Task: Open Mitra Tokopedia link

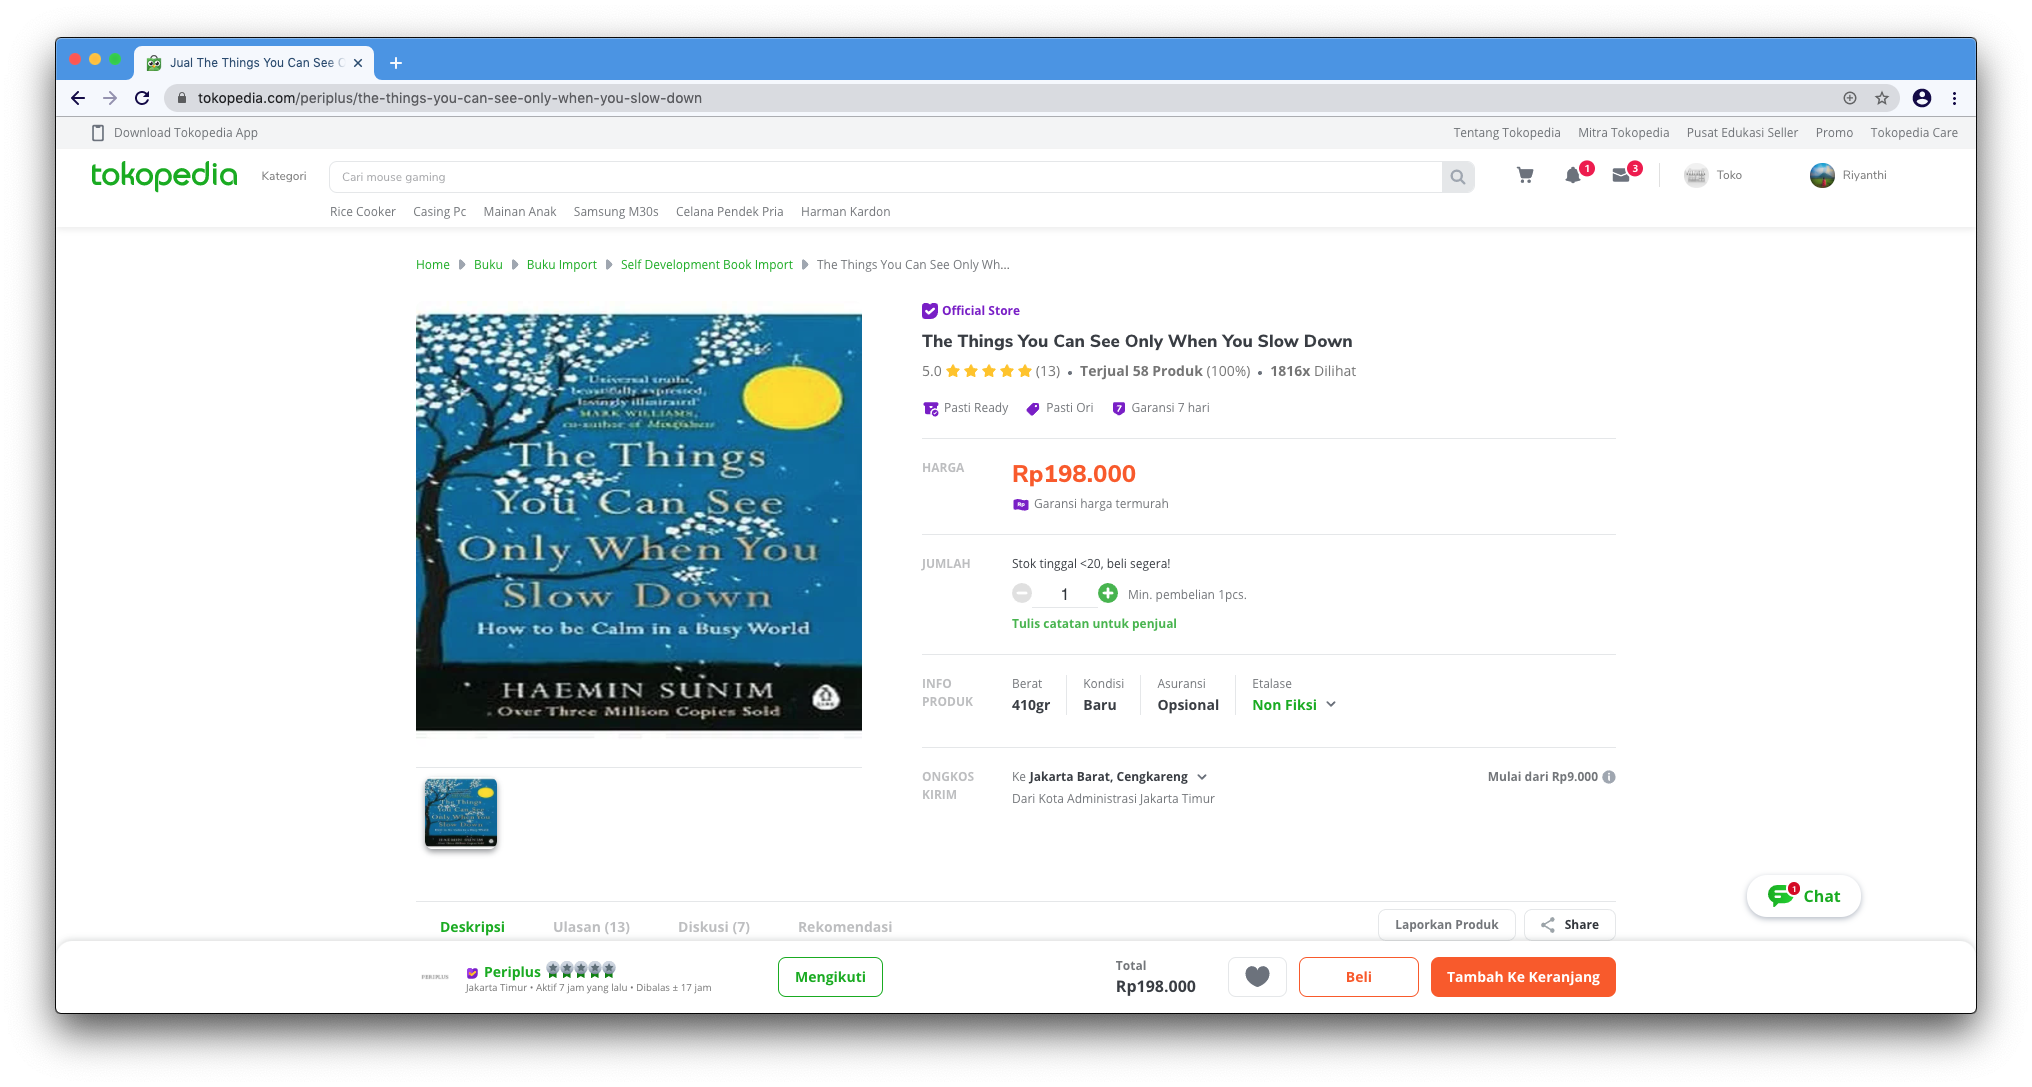Action: [x=1623, y=132]
